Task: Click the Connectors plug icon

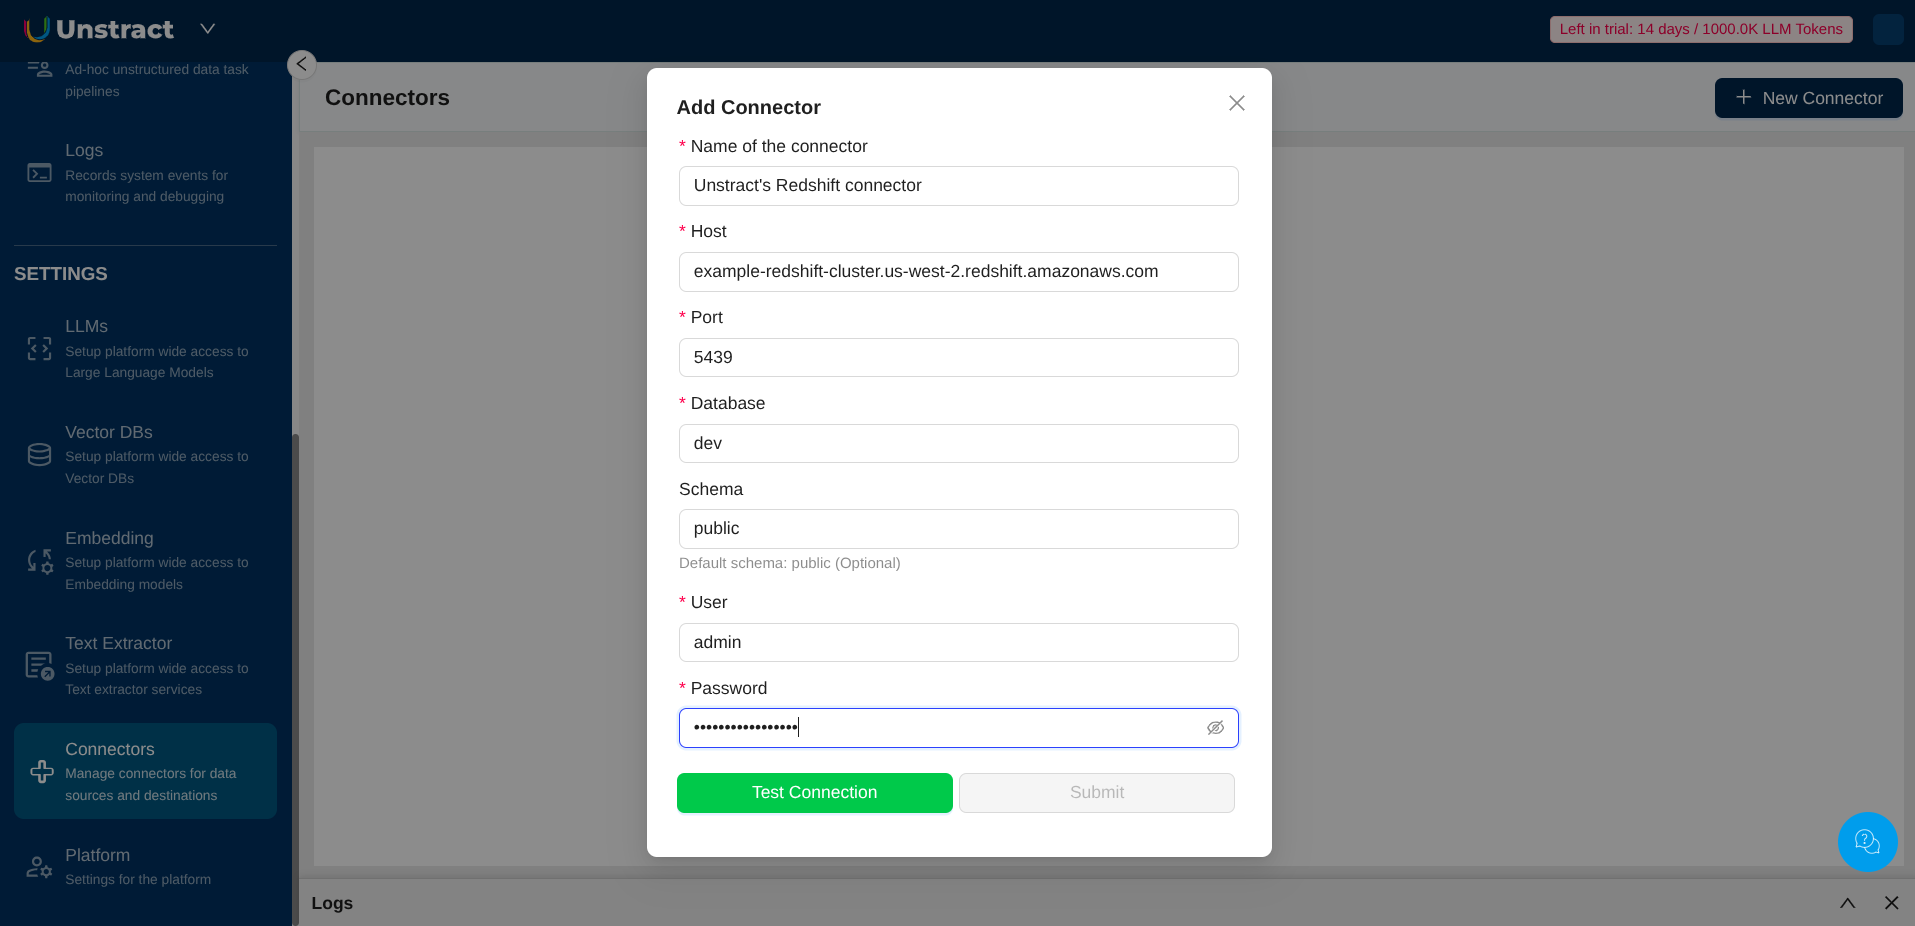Action: pyautogui.click(x=42, y=772)
